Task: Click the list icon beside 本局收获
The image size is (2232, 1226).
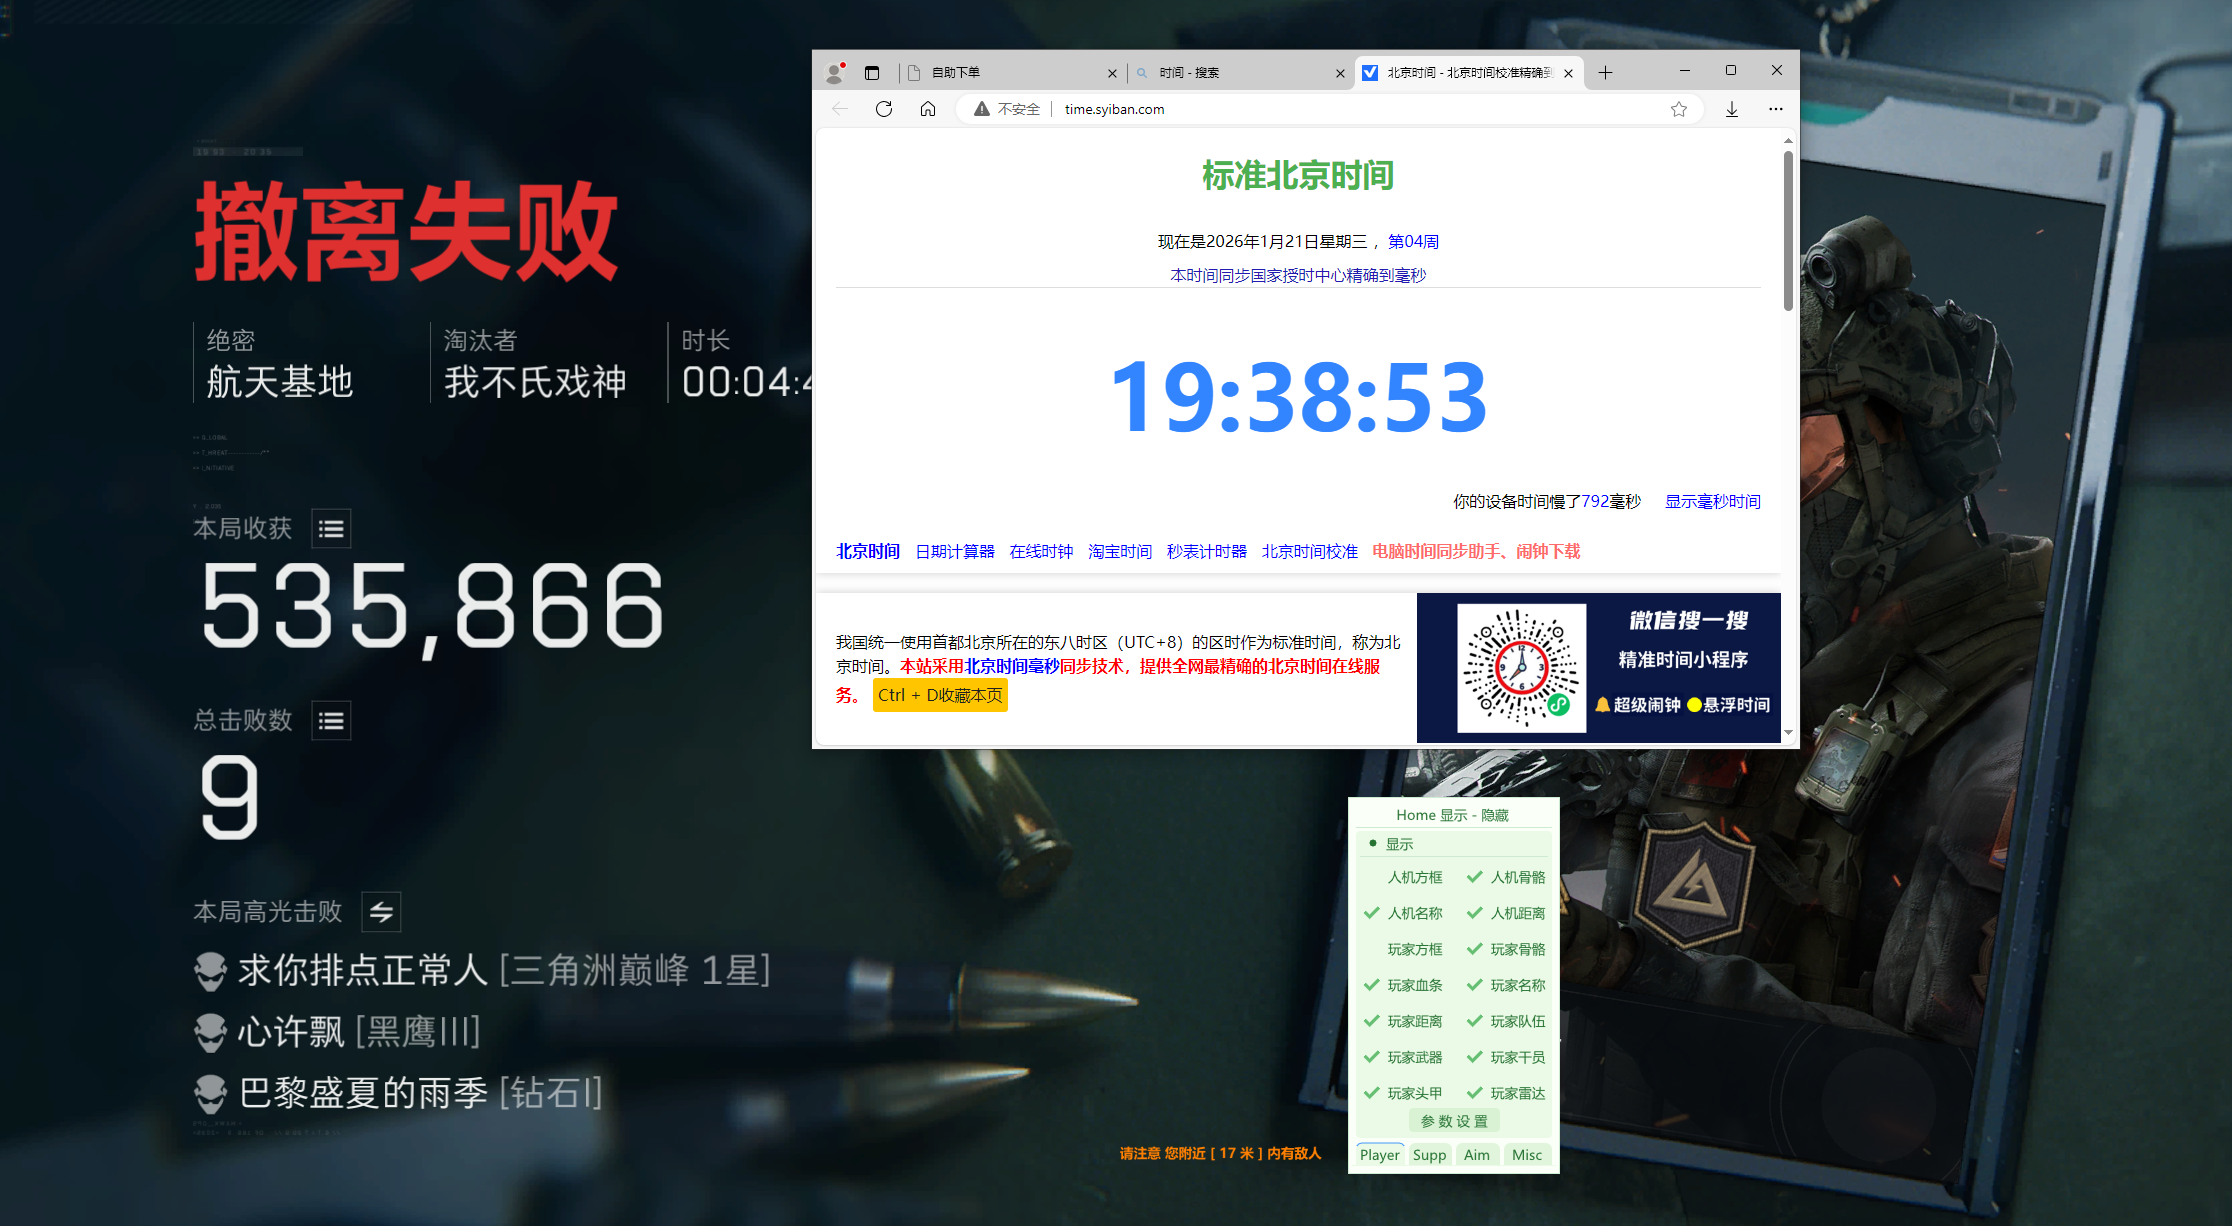Action: coord(331,529)
